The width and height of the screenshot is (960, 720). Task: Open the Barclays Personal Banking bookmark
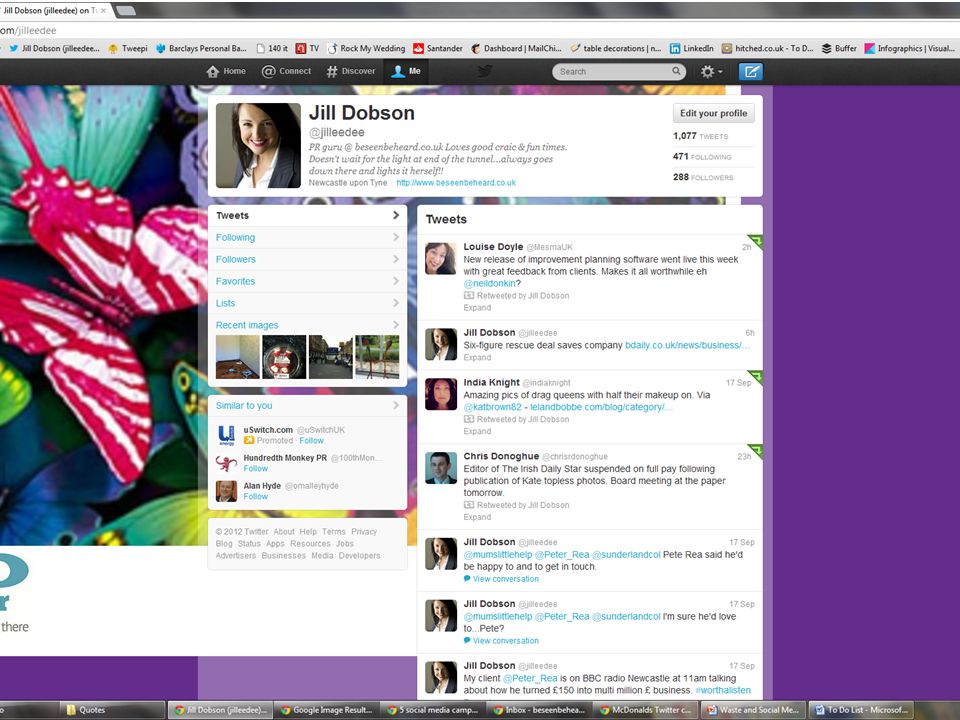tap(201, 48)
